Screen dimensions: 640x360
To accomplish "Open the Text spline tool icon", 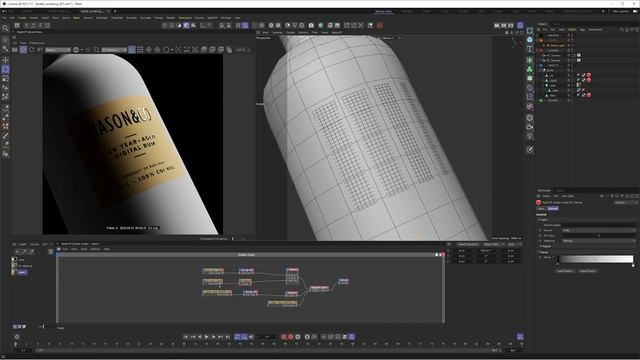I will click(x=530, y=49).
